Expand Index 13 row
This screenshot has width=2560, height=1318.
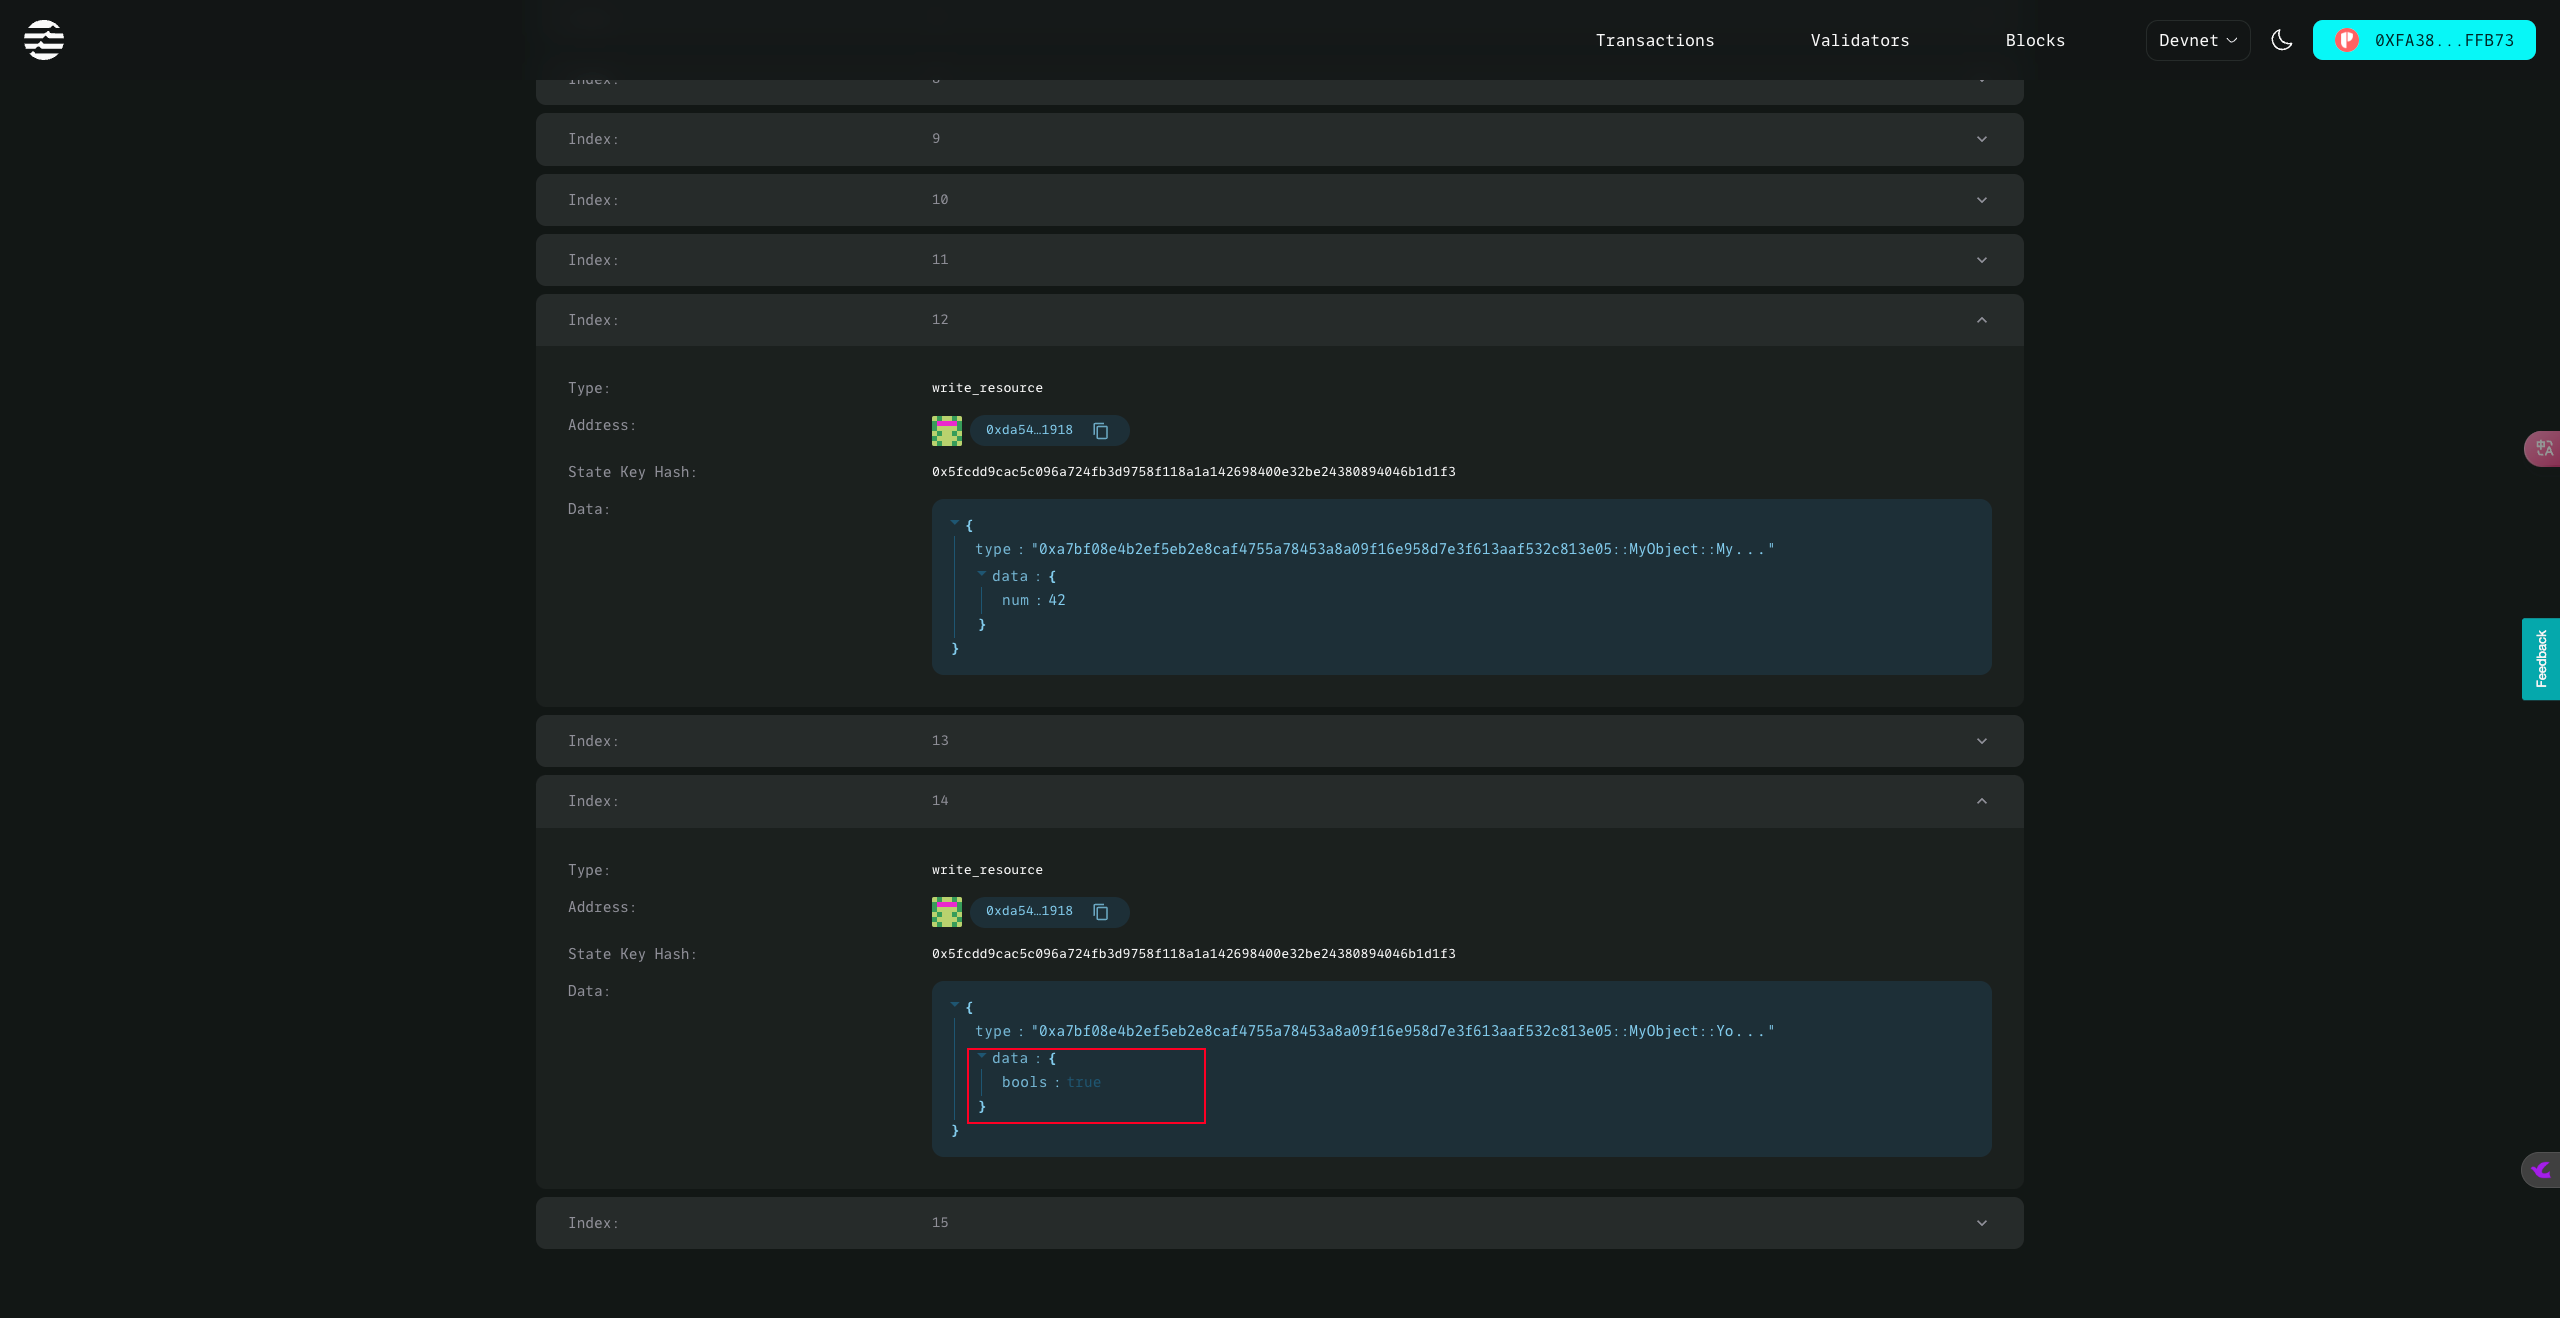pyautogui.click(x=1280, y=741)
